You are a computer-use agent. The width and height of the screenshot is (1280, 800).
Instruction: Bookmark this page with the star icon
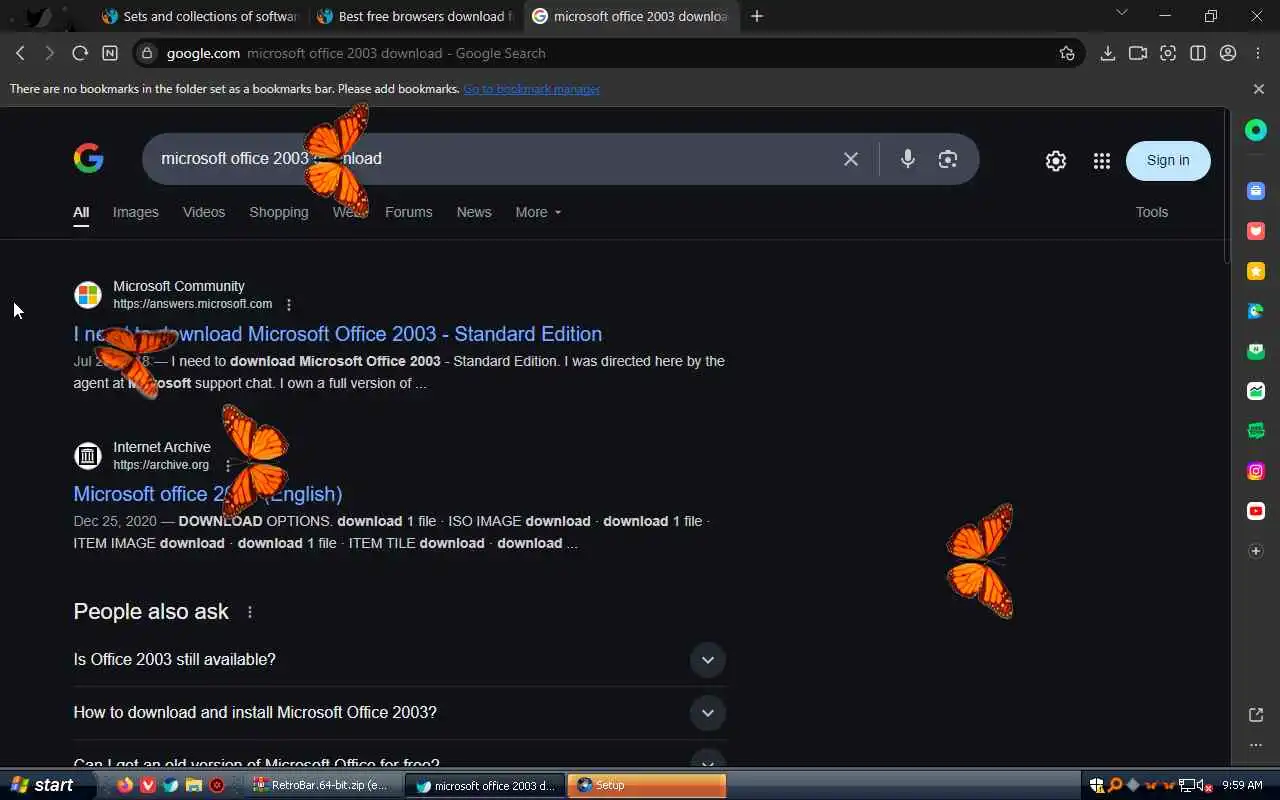tap(1067, 53)
